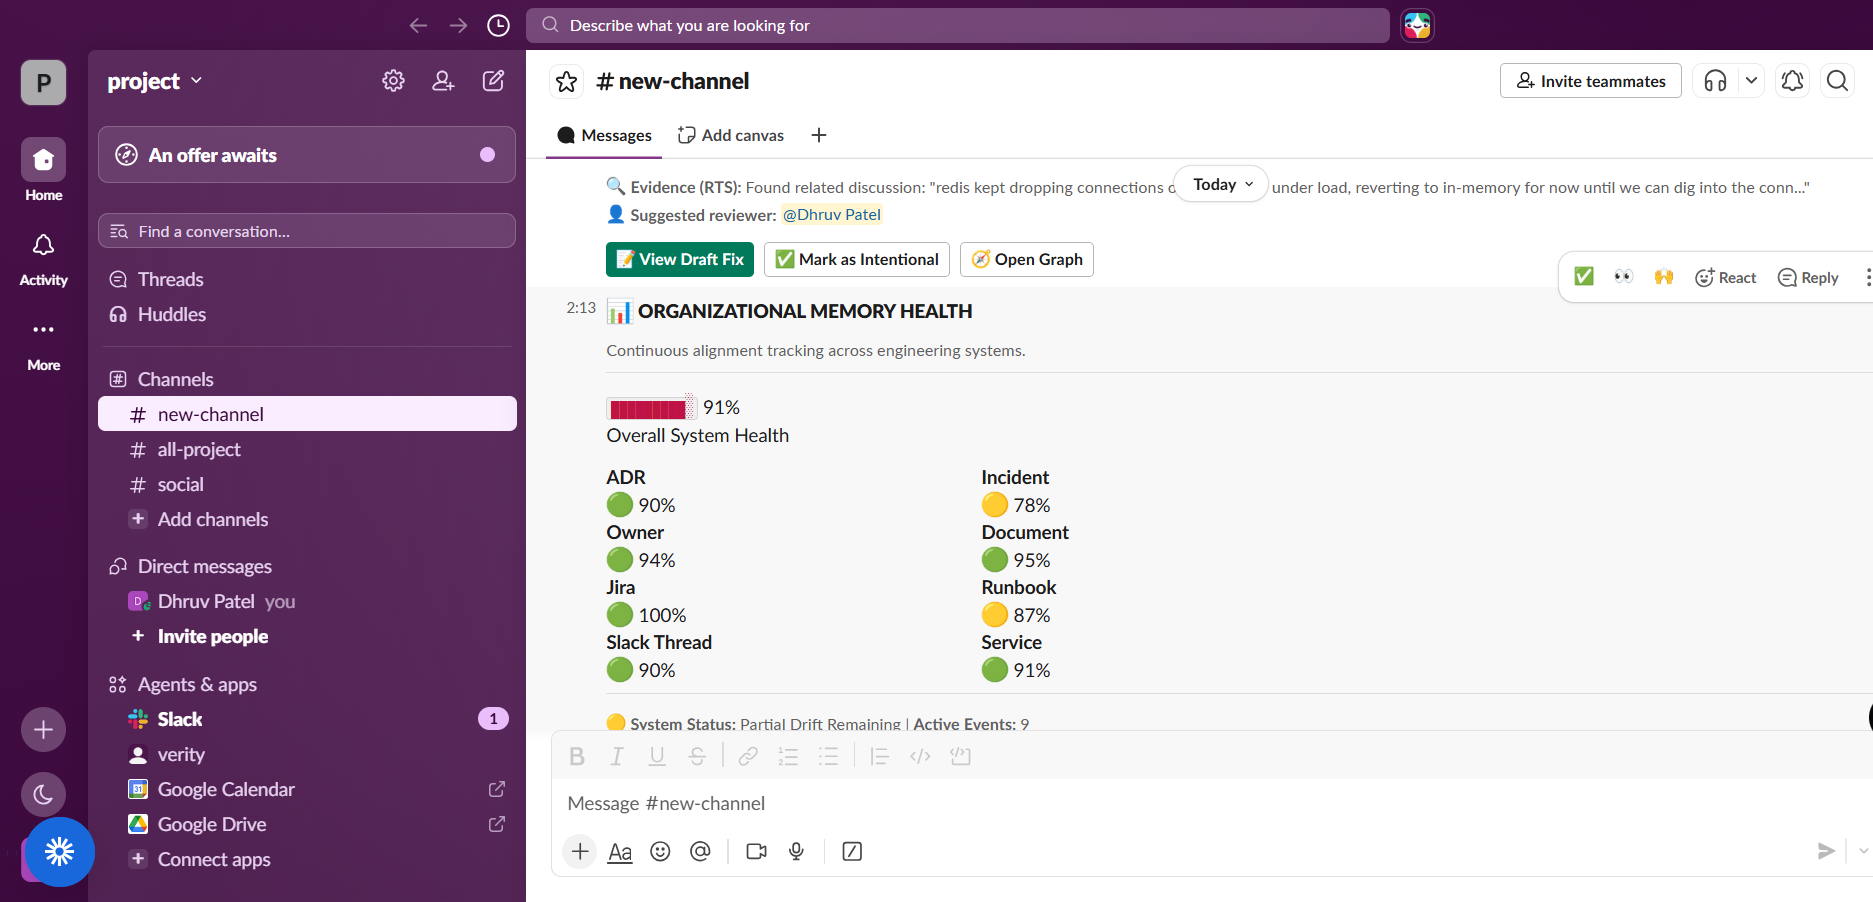Record an audio clip with microphone

(796, 851)
